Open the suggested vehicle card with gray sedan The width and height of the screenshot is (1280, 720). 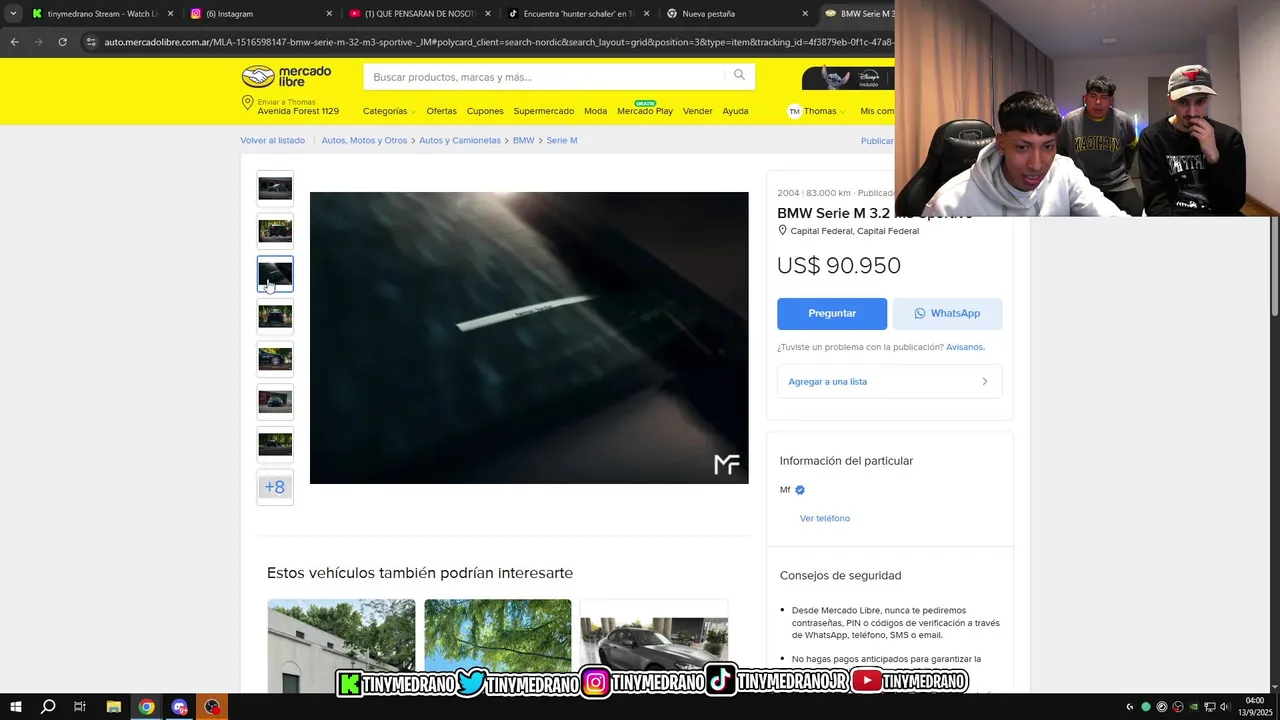click(x=654, y=646)
